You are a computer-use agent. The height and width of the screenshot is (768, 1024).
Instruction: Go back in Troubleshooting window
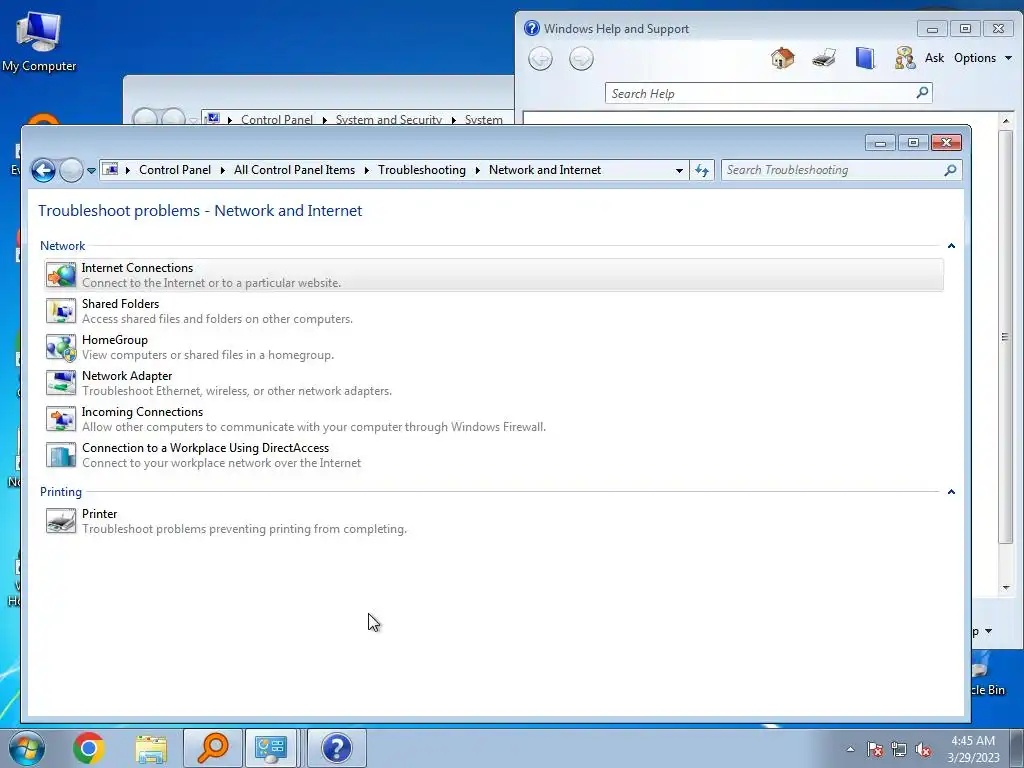tap(43, 170)
